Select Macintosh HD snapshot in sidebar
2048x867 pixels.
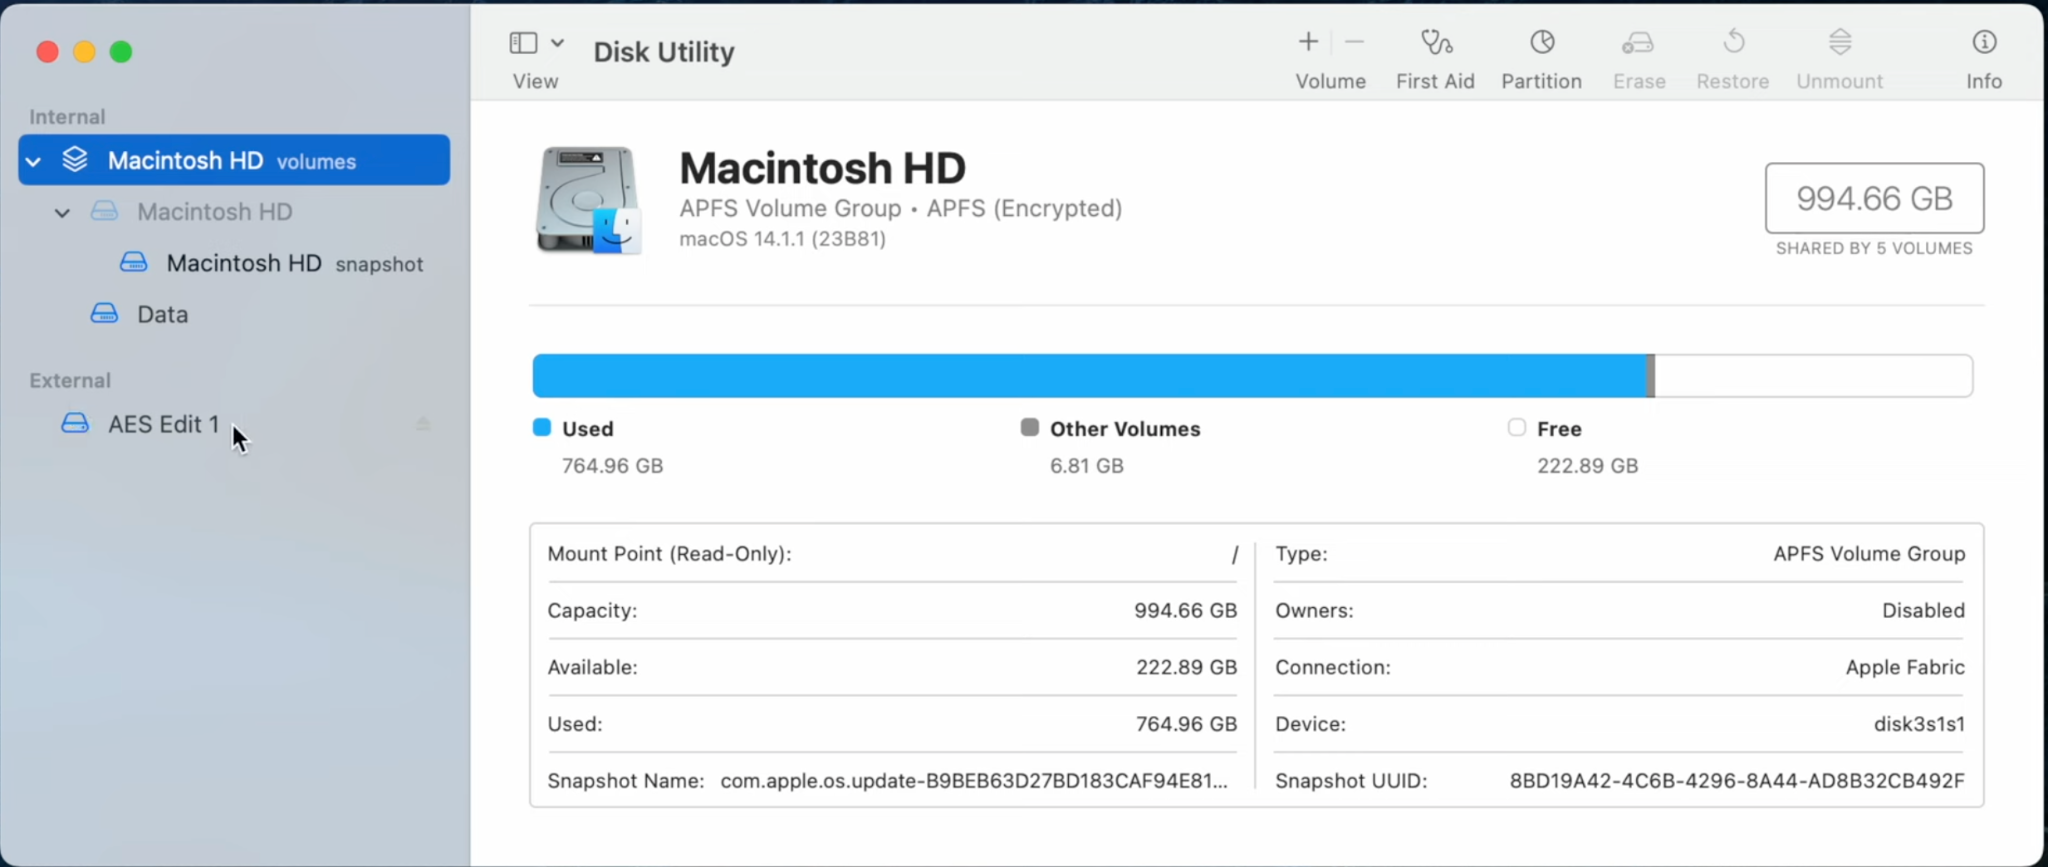[x=234, y=263]
